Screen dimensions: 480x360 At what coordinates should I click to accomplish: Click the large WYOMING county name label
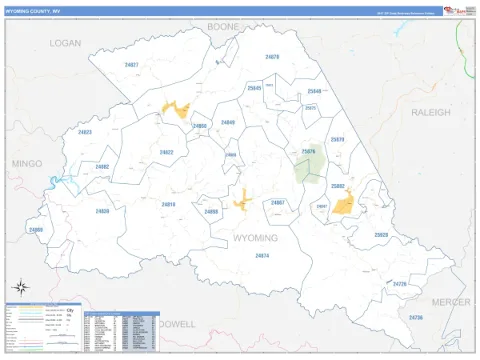(255, 238)
